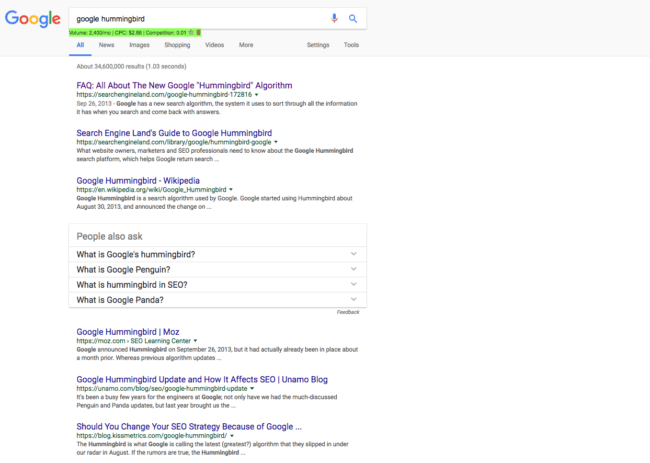The image size is (650, 463).
Task: Open dropdown arrow beside blog.kissmetrics.com URL
Action: click(232, 436)
